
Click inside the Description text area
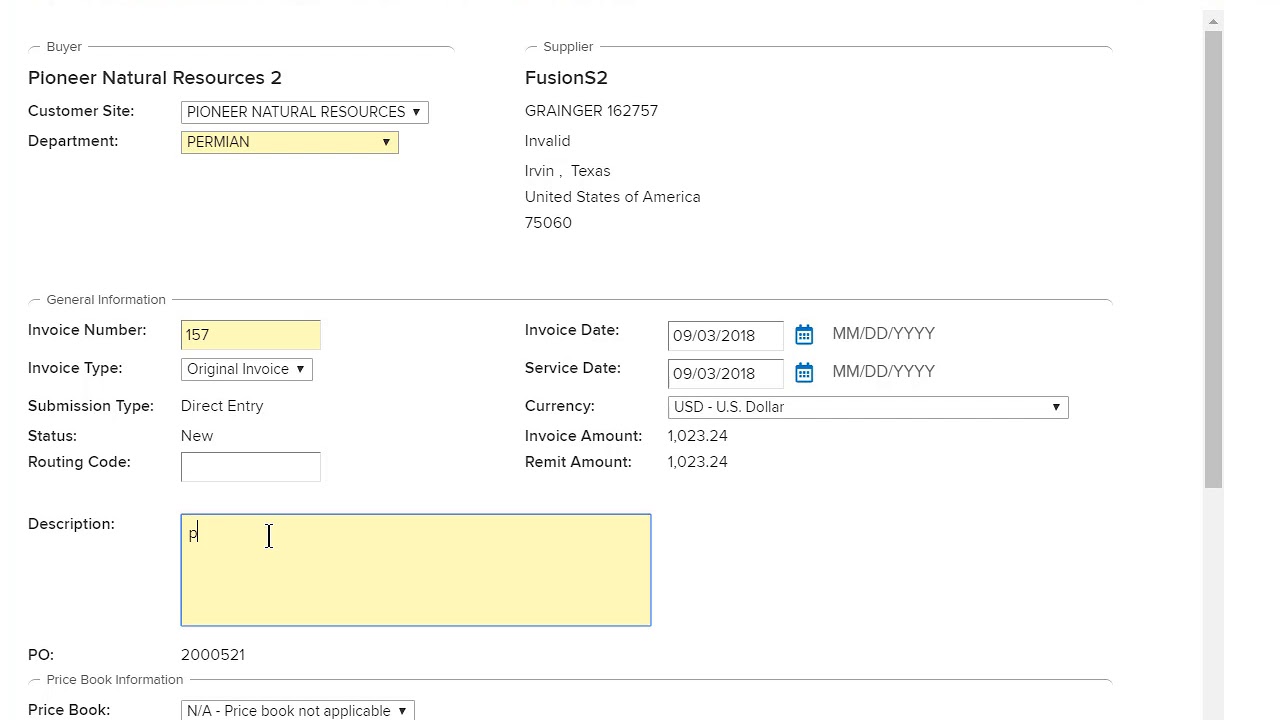pyautogui.click(x=416, y=570)
